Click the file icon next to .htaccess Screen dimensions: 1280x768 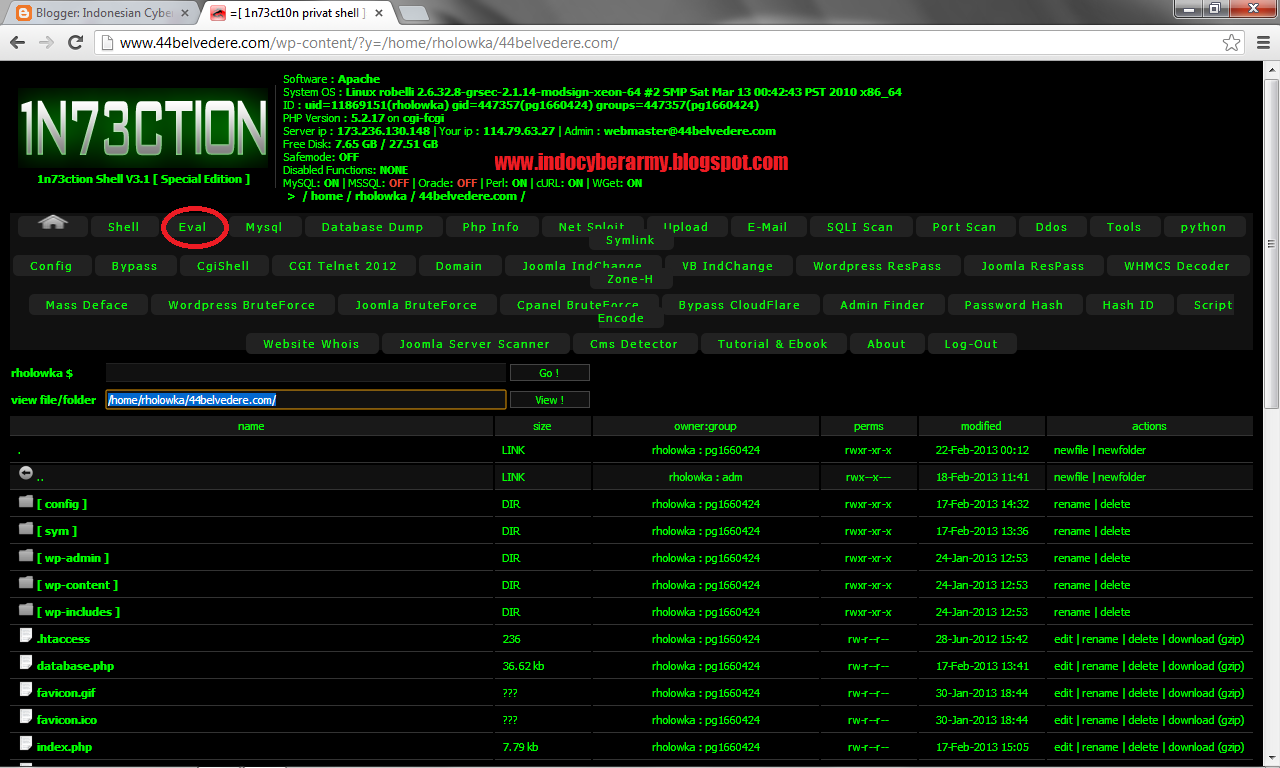point(26,636)
